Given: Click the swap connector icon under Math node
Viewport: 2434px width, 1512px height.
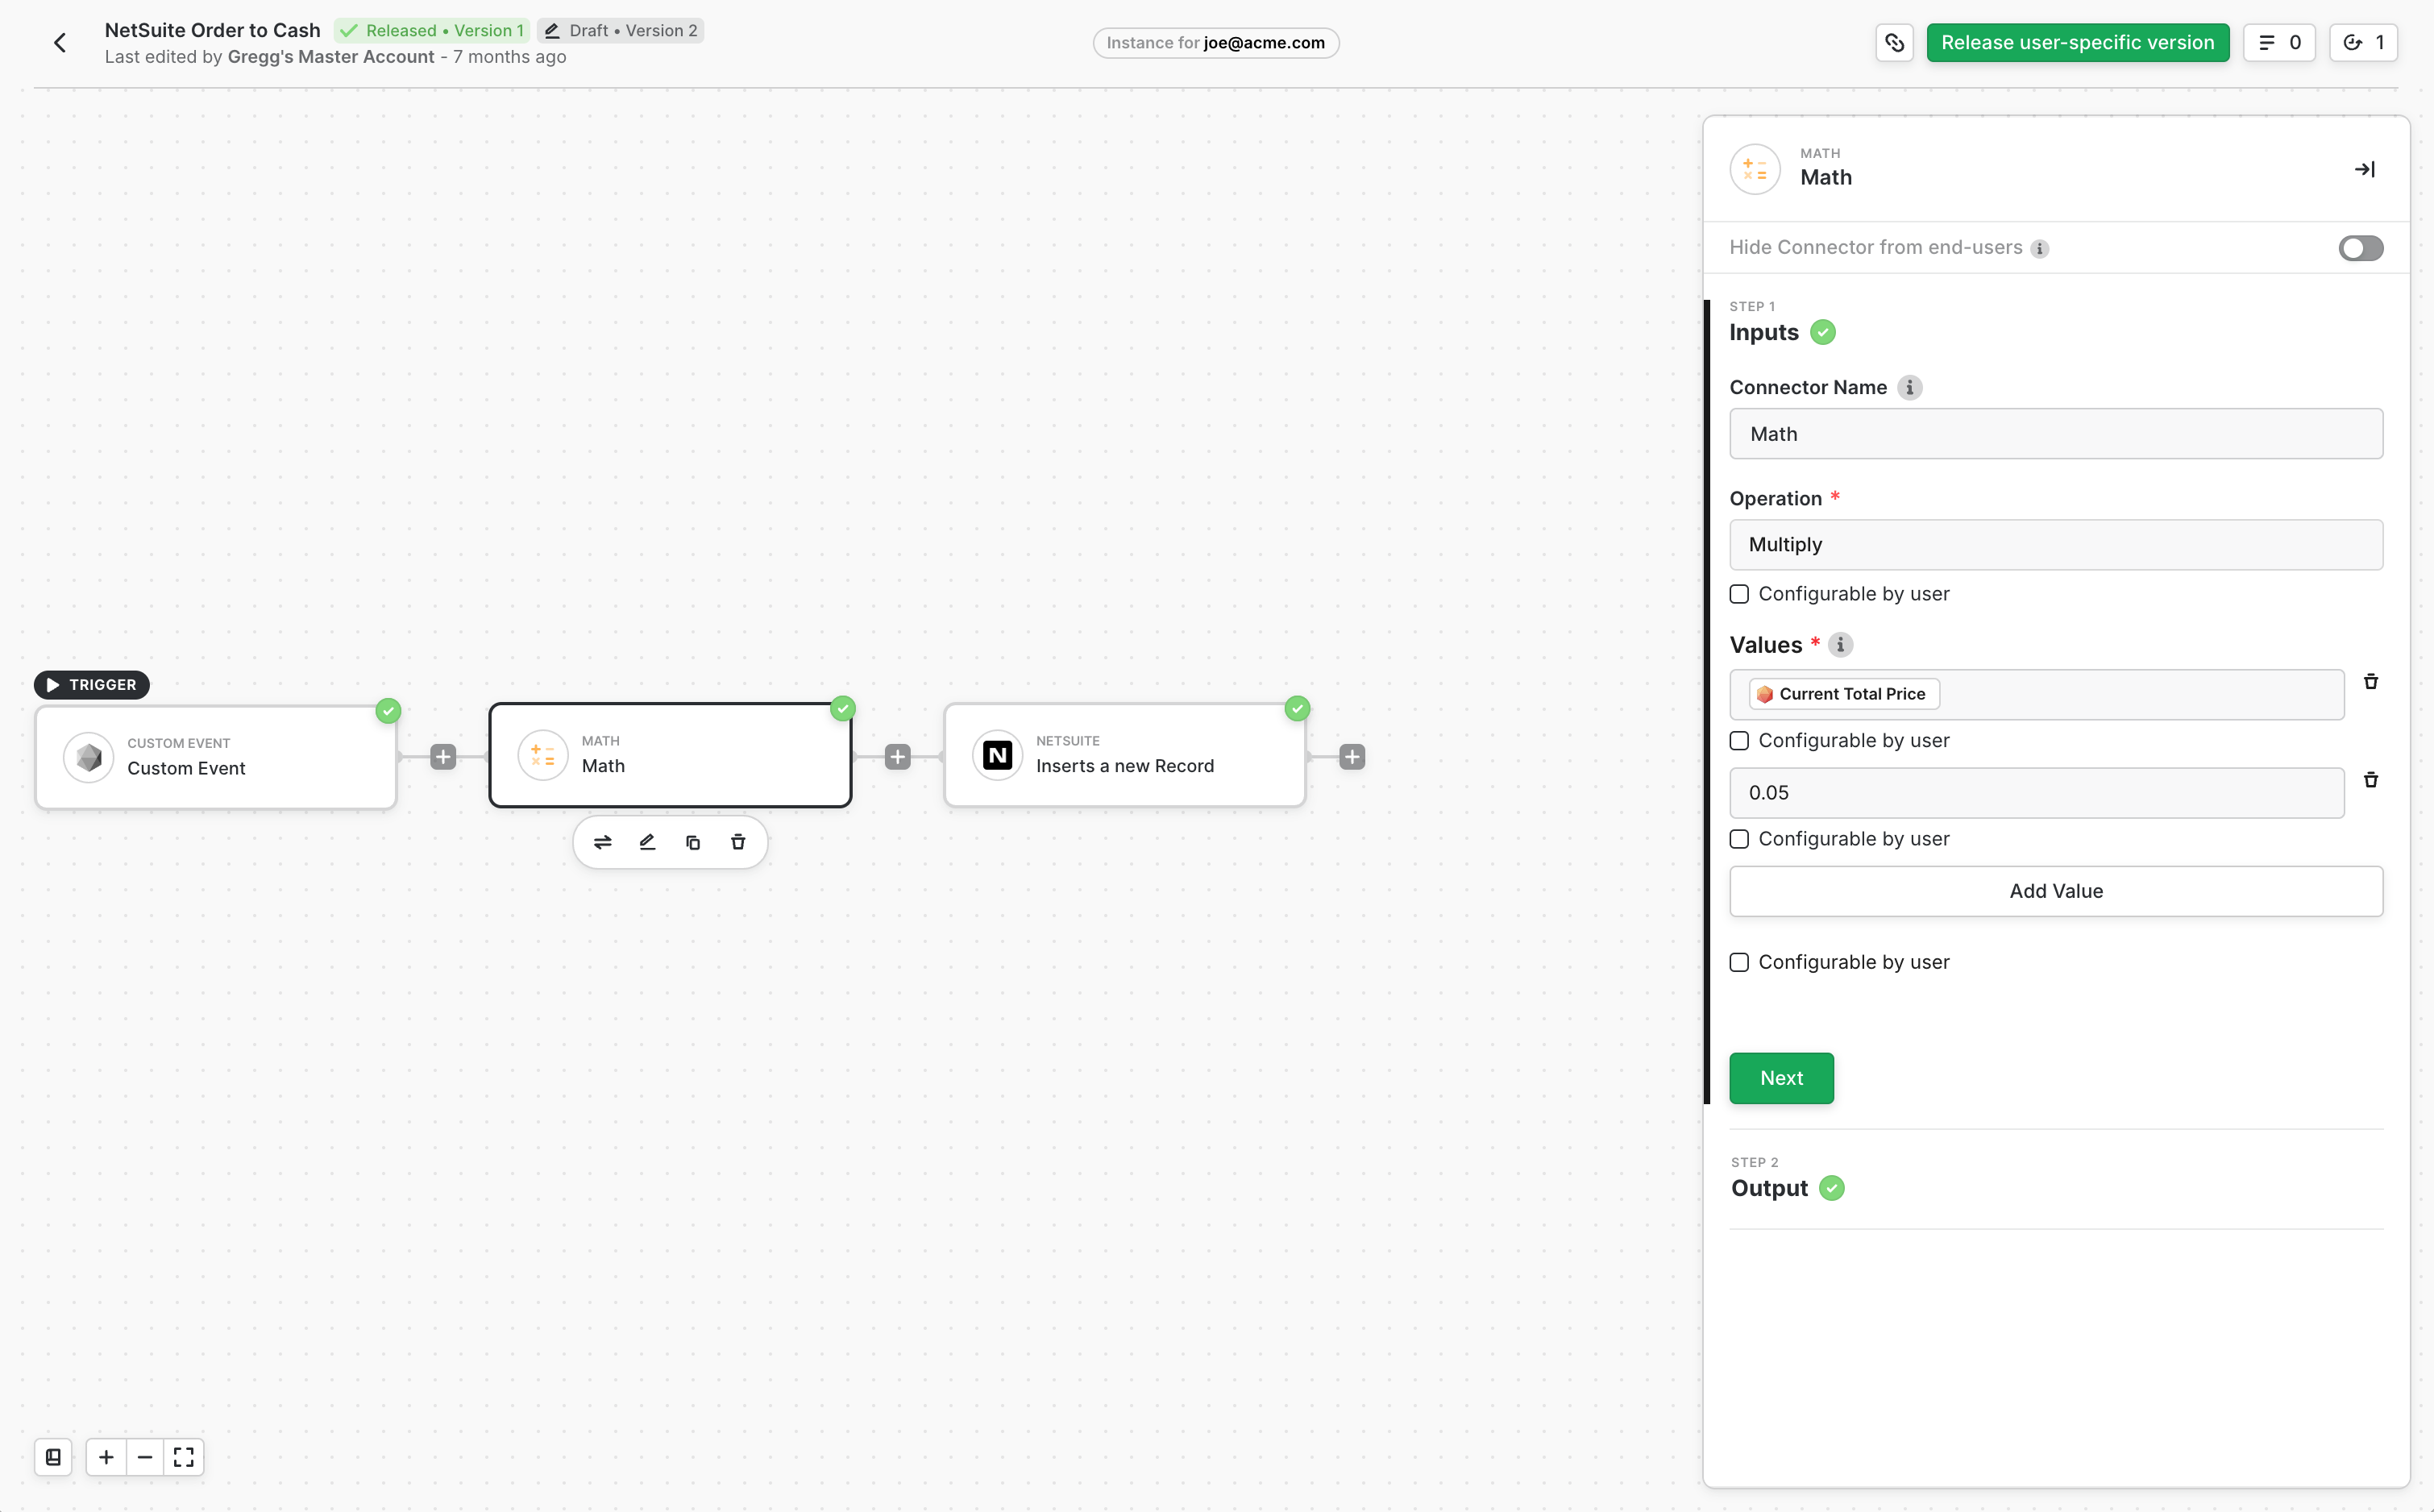Looking at the screenshot, I should pos(602,842).
